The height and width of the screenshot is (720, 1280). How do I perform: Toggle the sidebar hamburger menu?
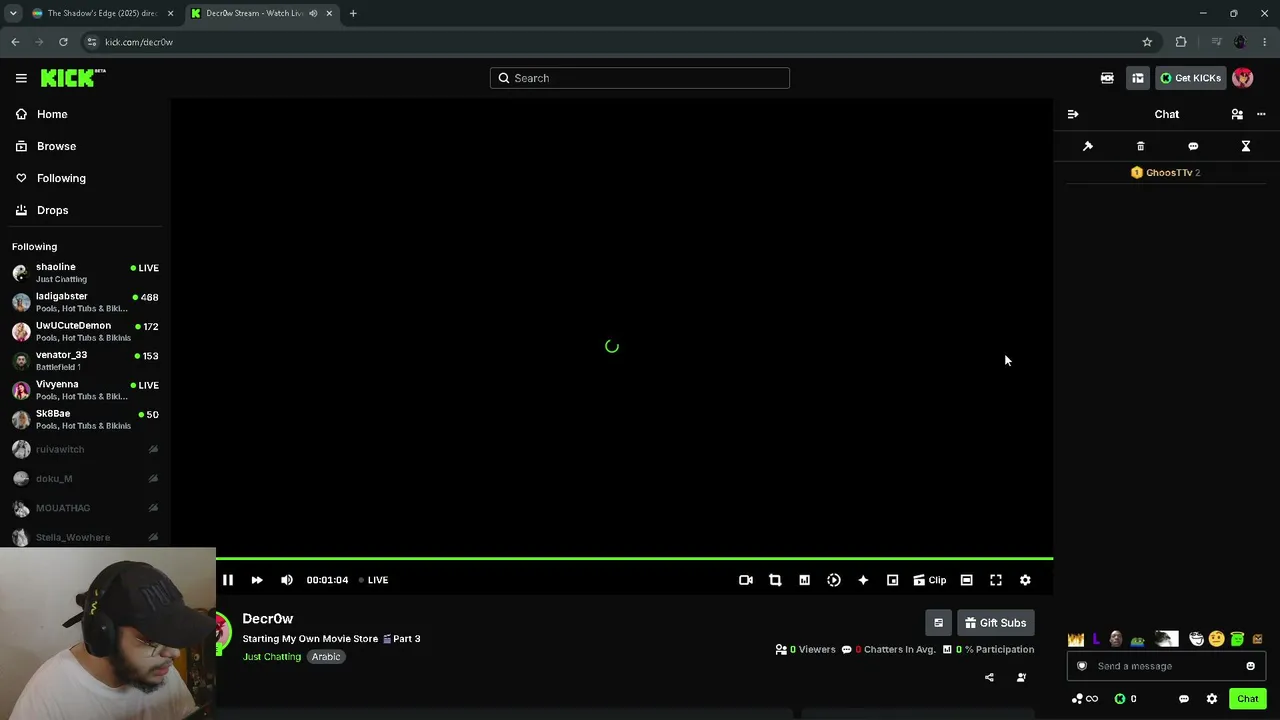click(21, 78)
